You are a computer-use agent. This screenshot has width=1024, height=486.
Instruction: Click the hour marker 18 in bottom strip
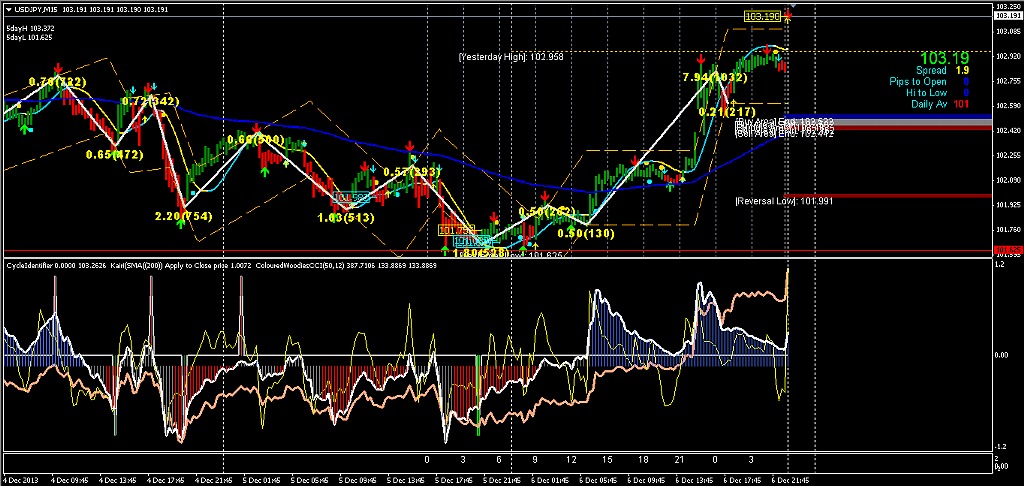click(643, 460)
